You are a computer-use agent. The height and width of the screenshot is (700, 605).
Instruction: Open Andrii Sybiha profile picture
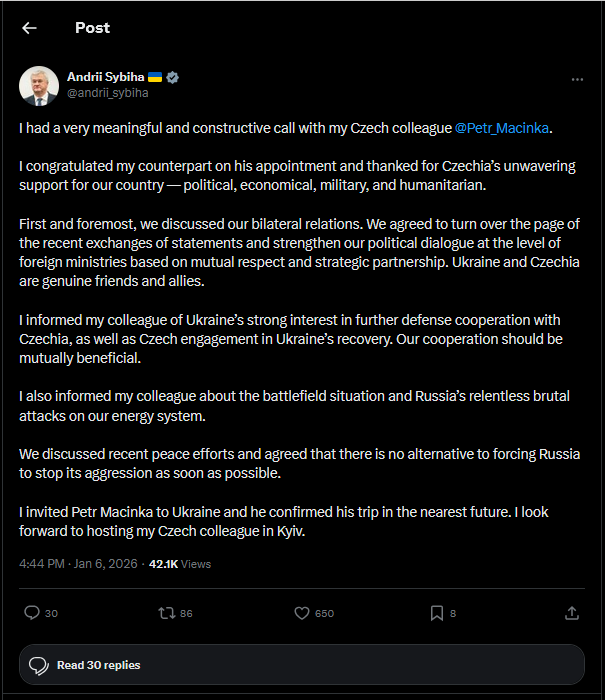(39, 85)
